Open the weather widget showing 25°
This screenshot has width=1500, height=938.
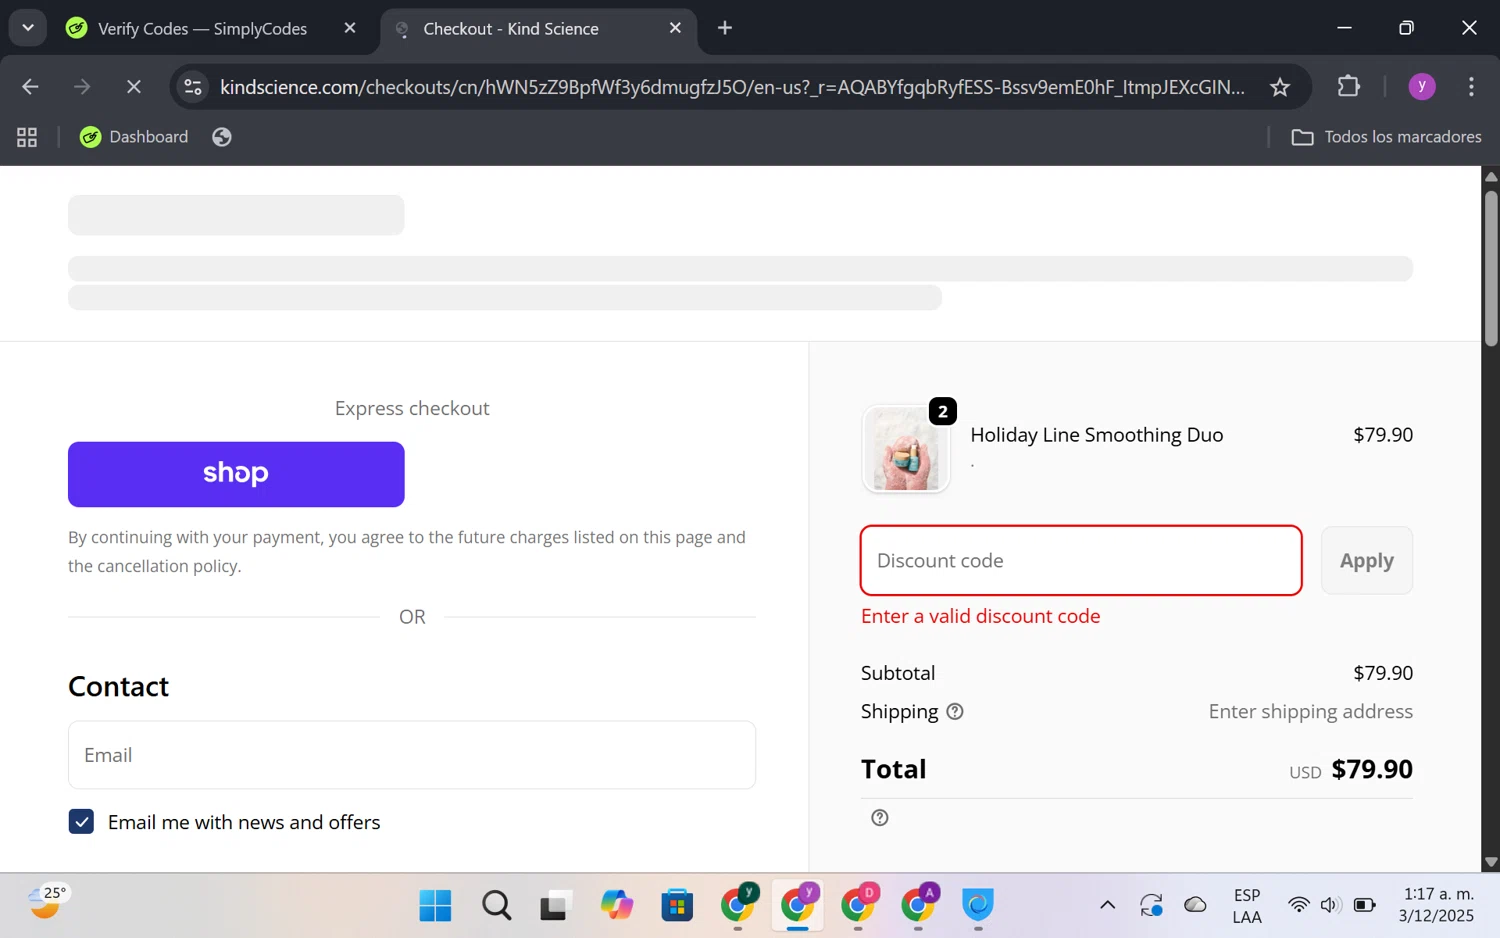[47, 902]
